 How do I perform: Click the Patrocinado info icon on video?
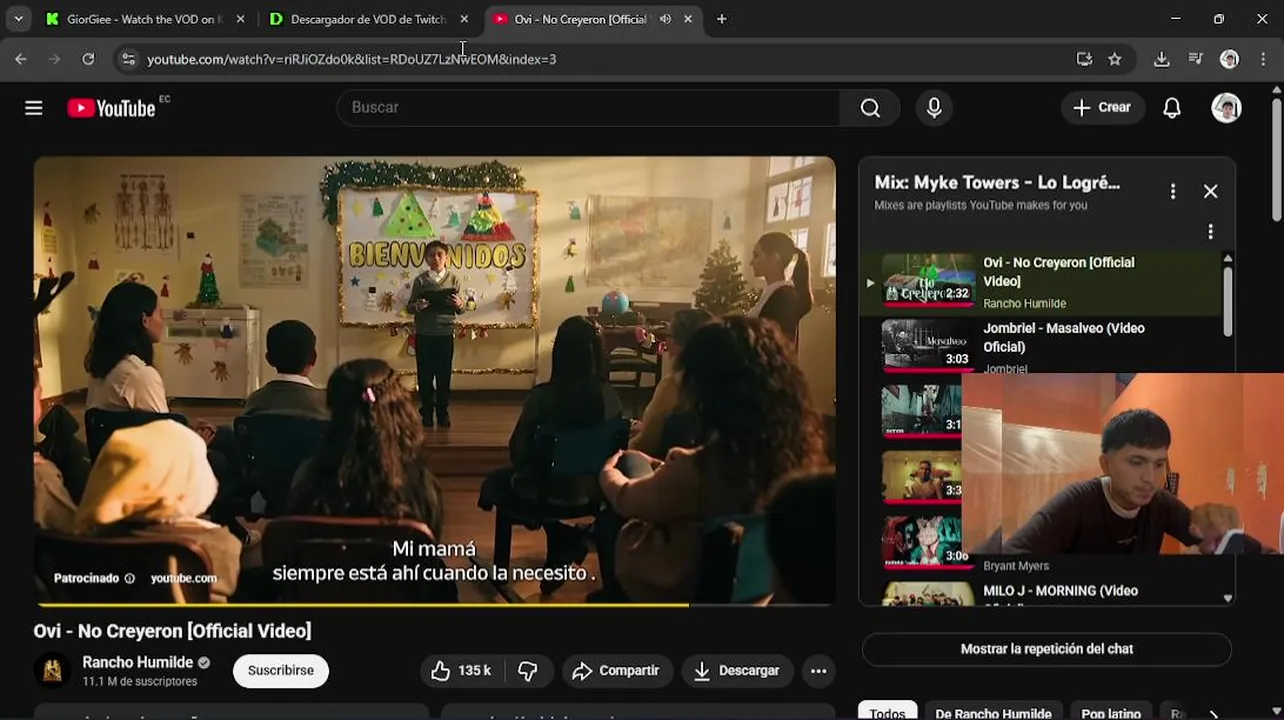coord(129,578)
